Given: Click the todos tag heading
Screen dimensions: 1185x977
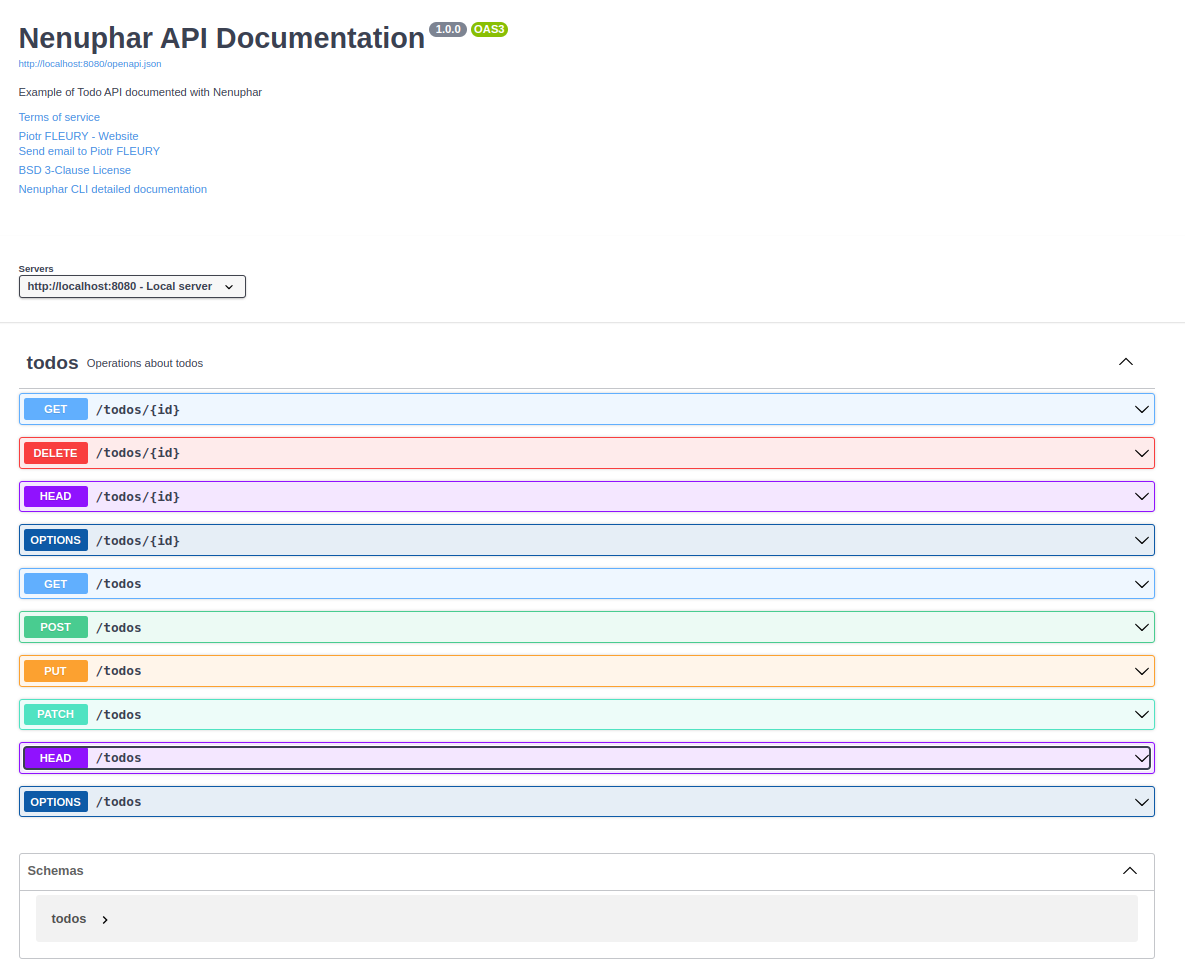Looking at the screenshot, I should point(52,363).
